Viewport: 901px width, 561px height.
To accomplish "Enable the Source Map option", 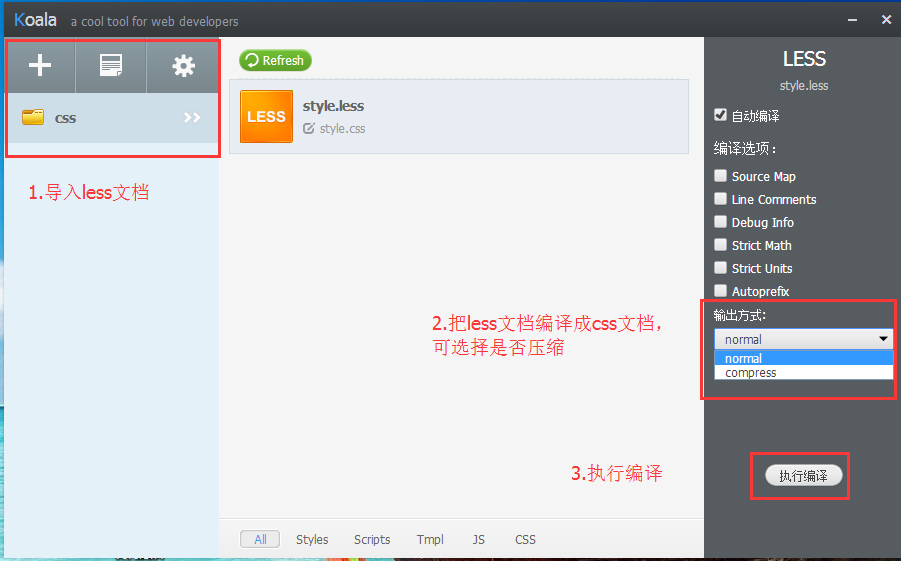I will (x=720, y=175).
